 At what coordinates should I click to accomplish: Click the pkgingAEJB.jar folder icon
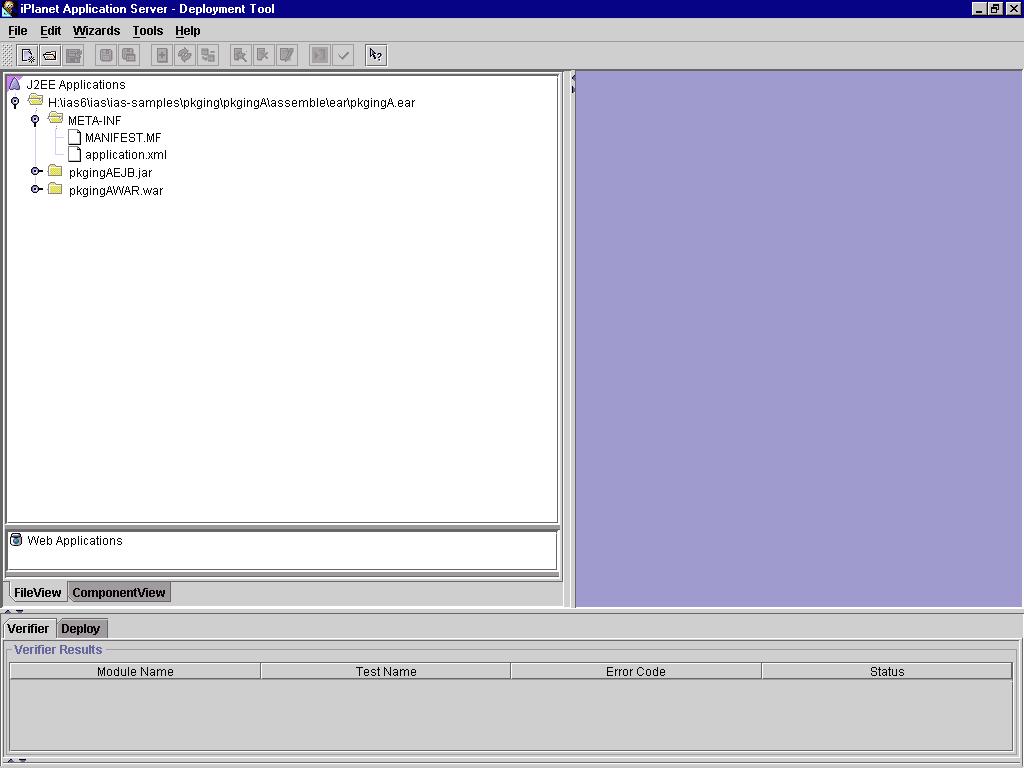coord(56,171)
